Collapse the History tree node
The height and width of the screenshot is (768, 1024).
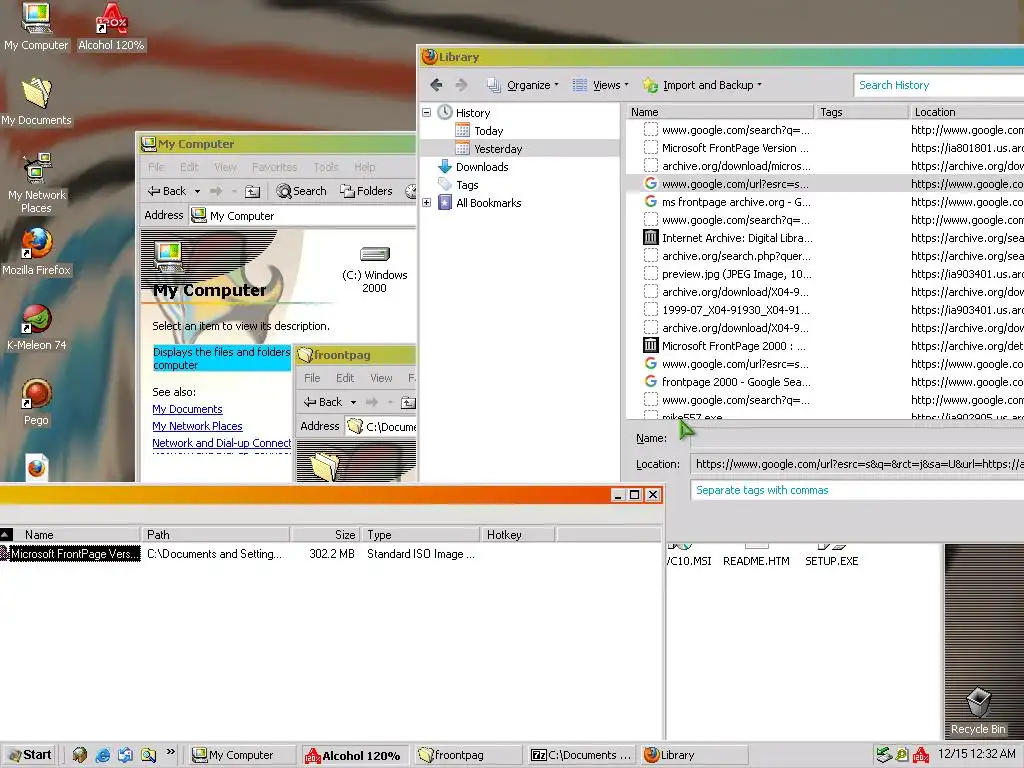tap(426, 112)
